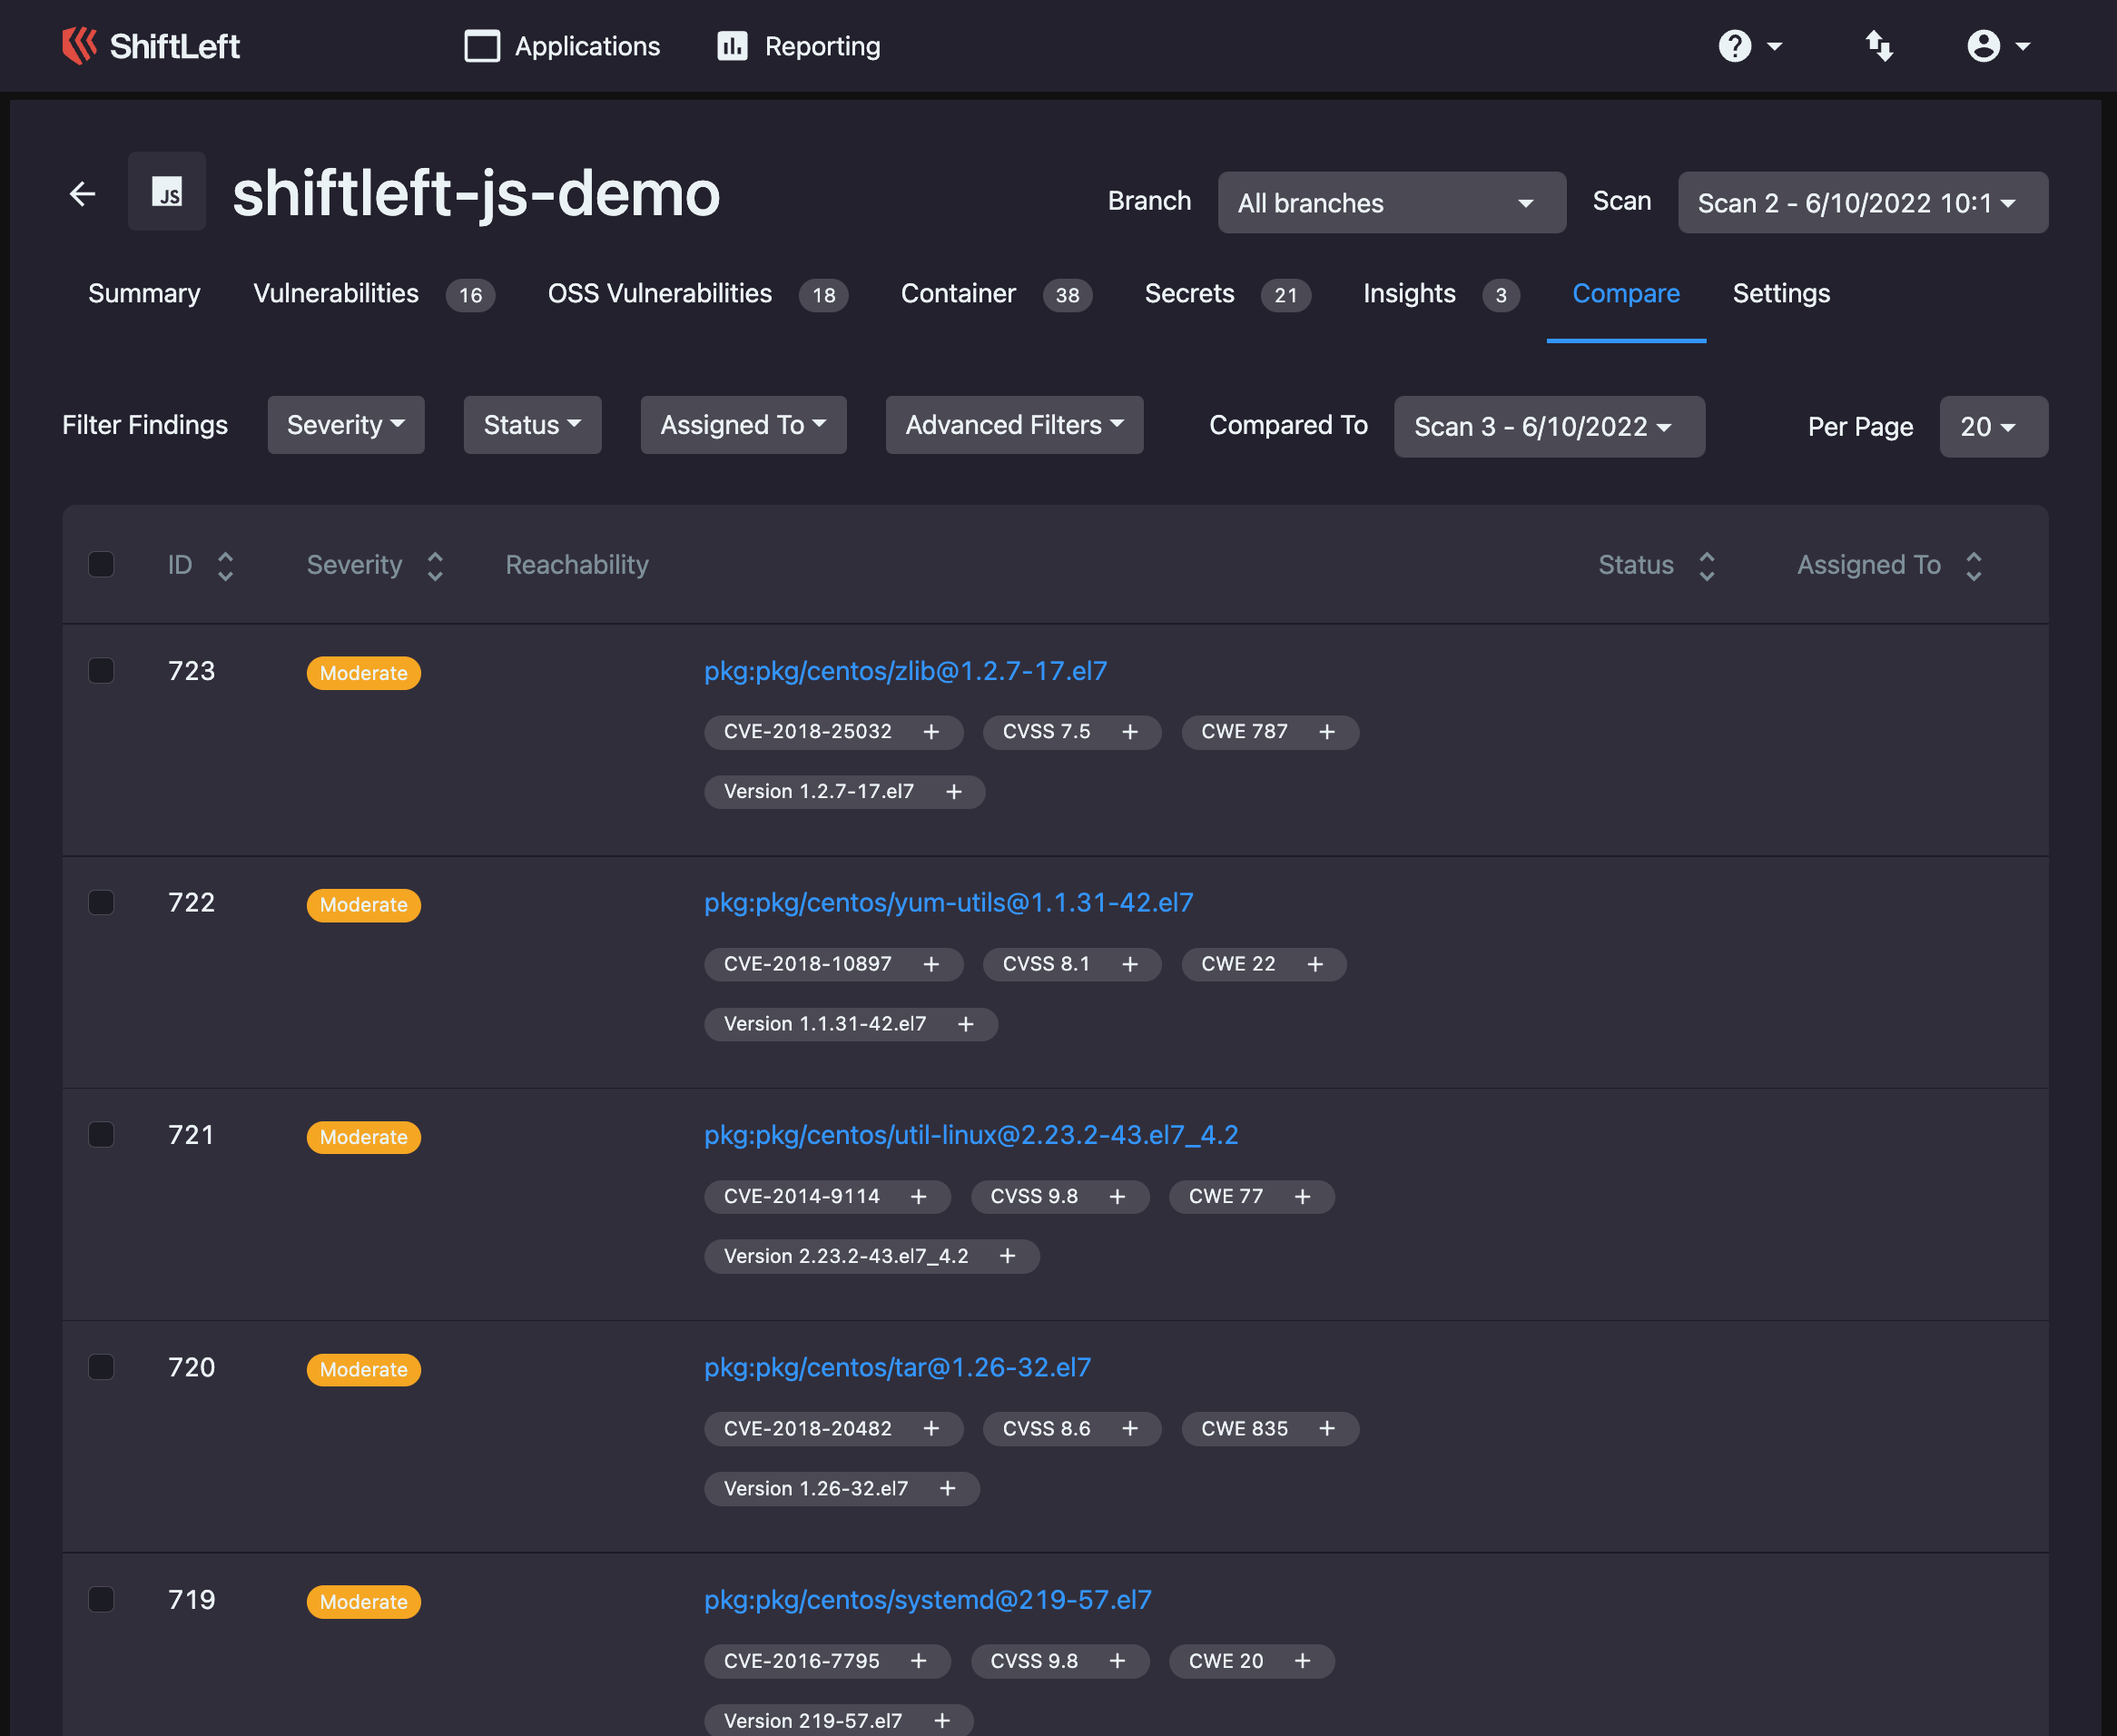Click plus on CVE-2016-7795 tag
Screen dimensions: 2117x1736
pyautogui.click(x=918, y=1661)
